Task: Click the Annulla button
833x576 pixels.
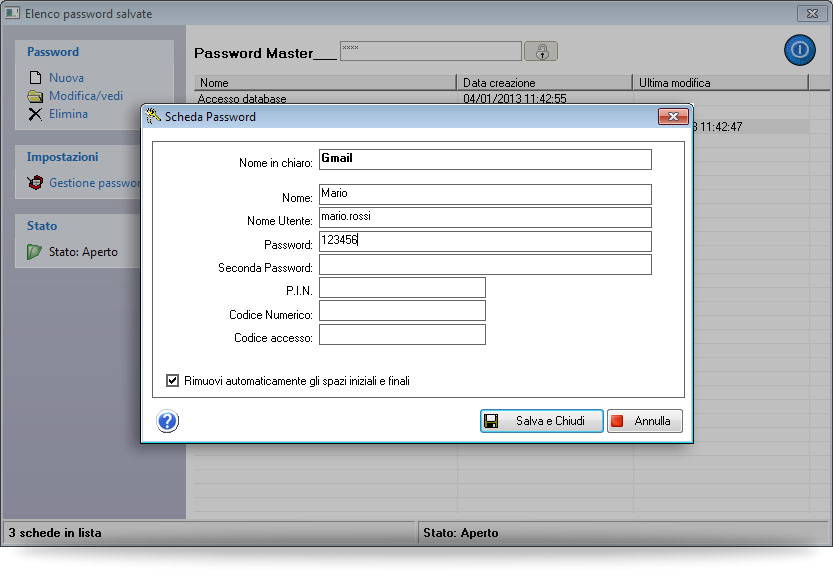Action: [x=644, y=421]
